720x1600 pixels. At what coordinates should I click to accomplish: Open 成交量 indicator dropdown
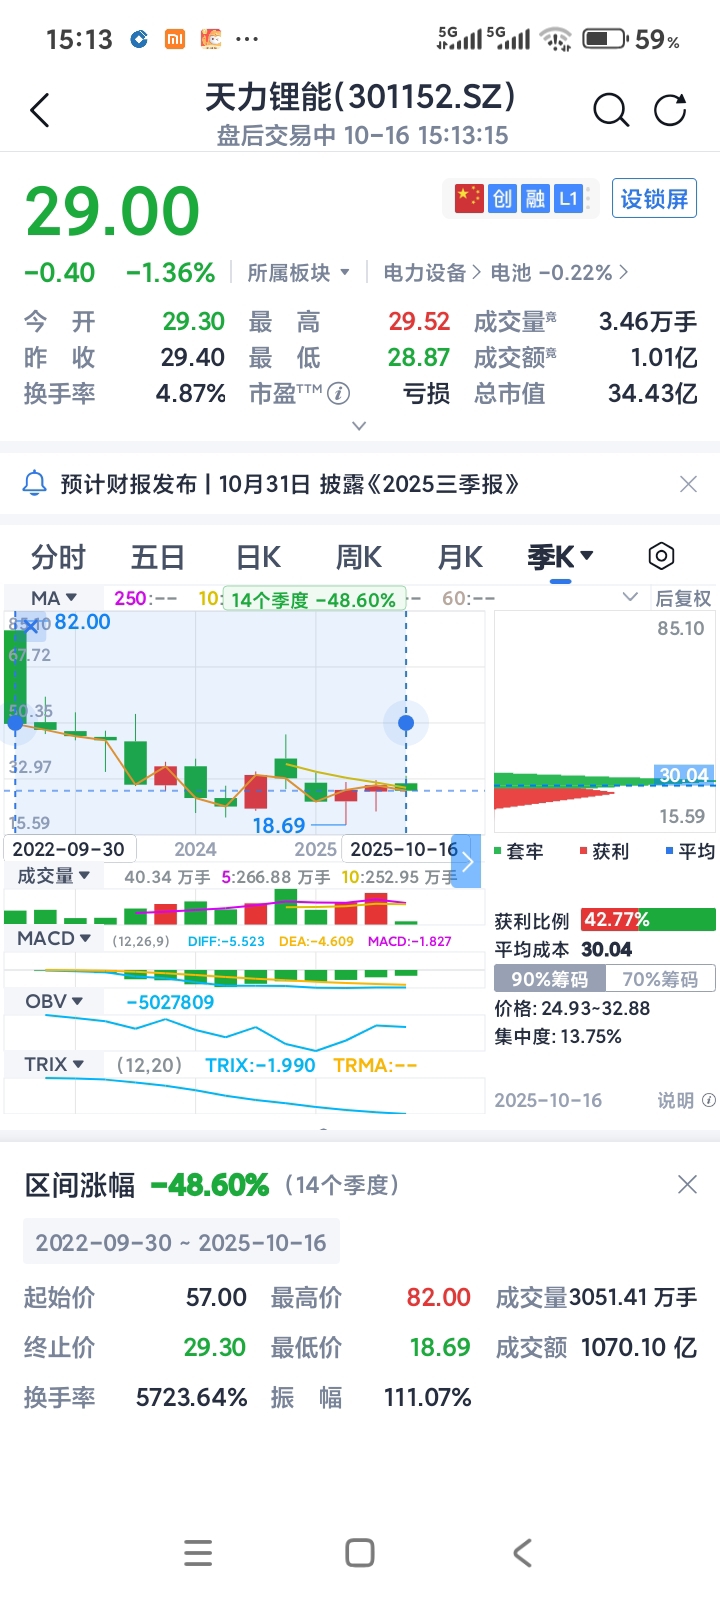click(53, 876)
